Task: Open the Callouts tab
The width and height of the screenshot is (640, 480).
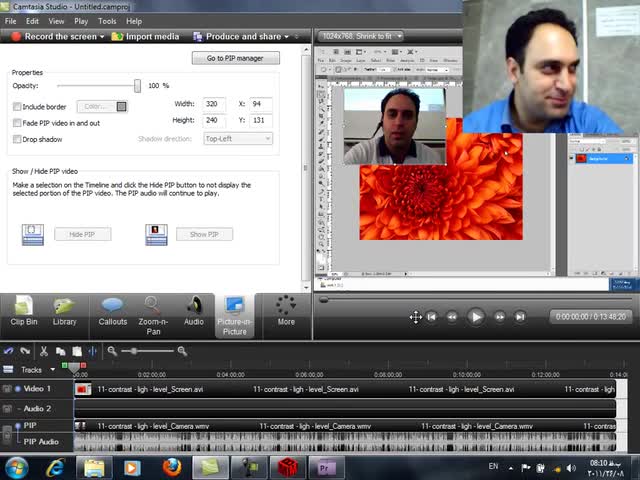Action: pos(112,312)
